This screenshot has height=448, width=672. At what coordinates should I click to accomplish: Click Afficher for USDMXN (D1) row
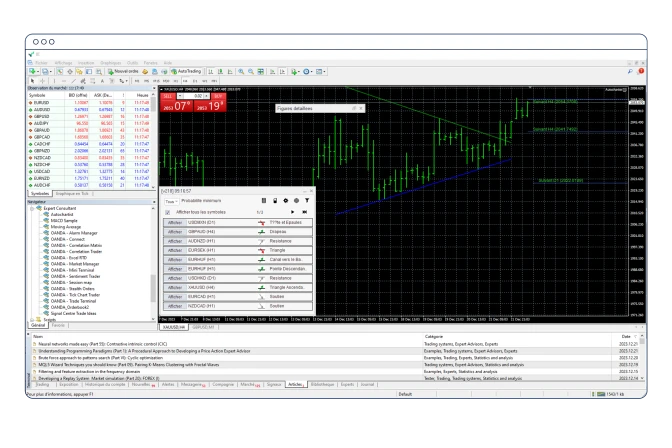[x=175, y=222]
